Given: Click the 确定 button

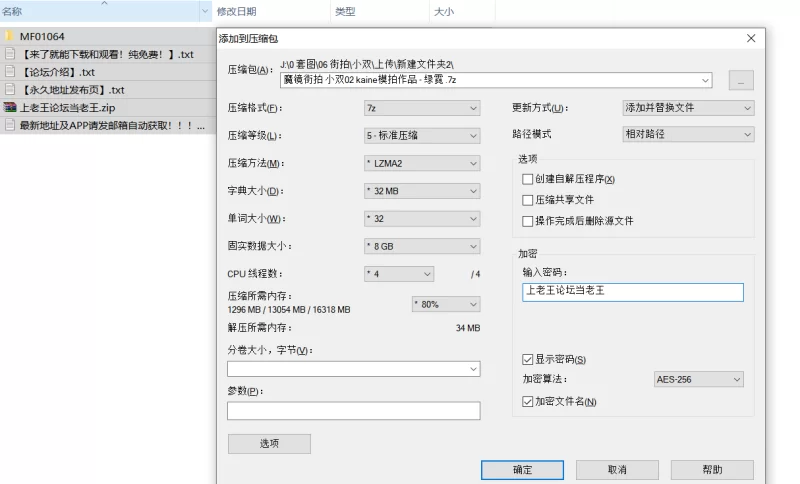Looking at the screenshot, I should click(522, 470).
